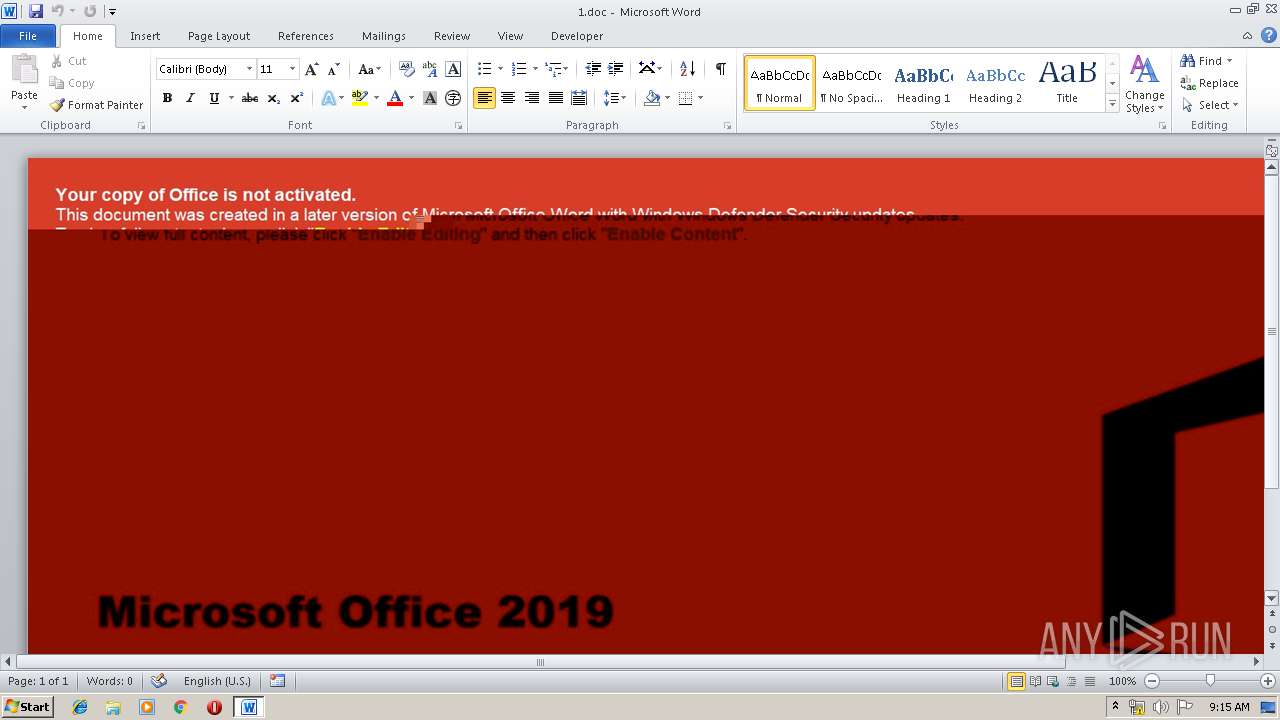Click the zoom slider handle
This screenshot has height=720, width=1280.
(x=1210, y=681)
